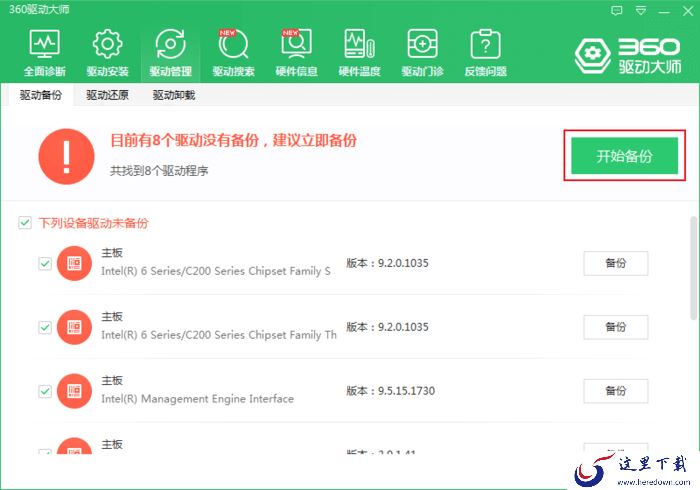
Task: Click text 共找到8个驱动程序
Action: [x=159, y=170]
